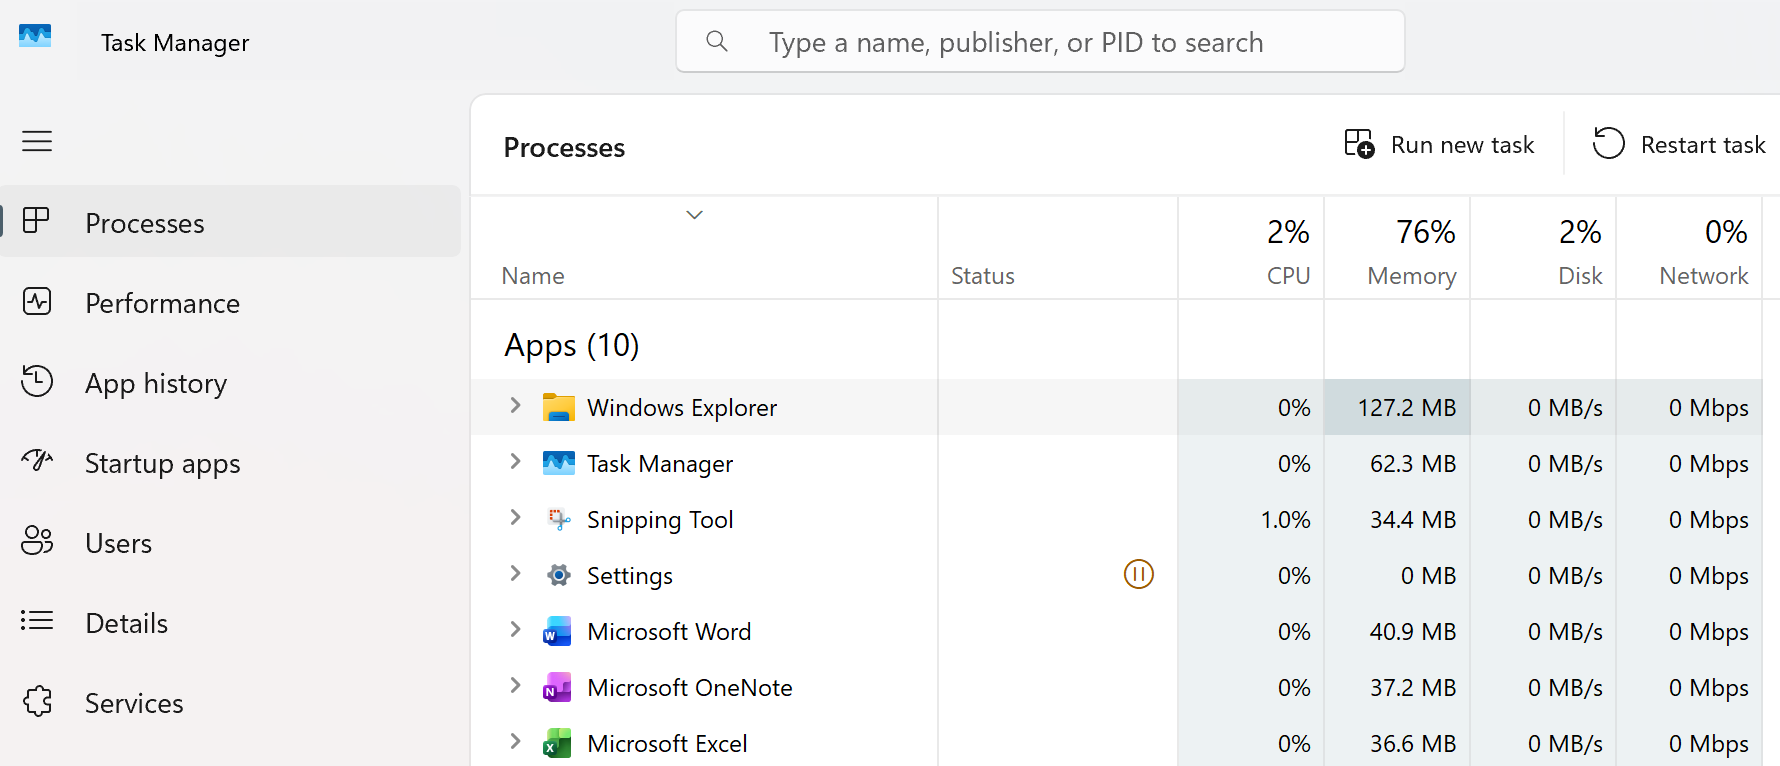Select the Windows Explorer row name
This screenshot has width=1780, height=766.
point(682,408)
